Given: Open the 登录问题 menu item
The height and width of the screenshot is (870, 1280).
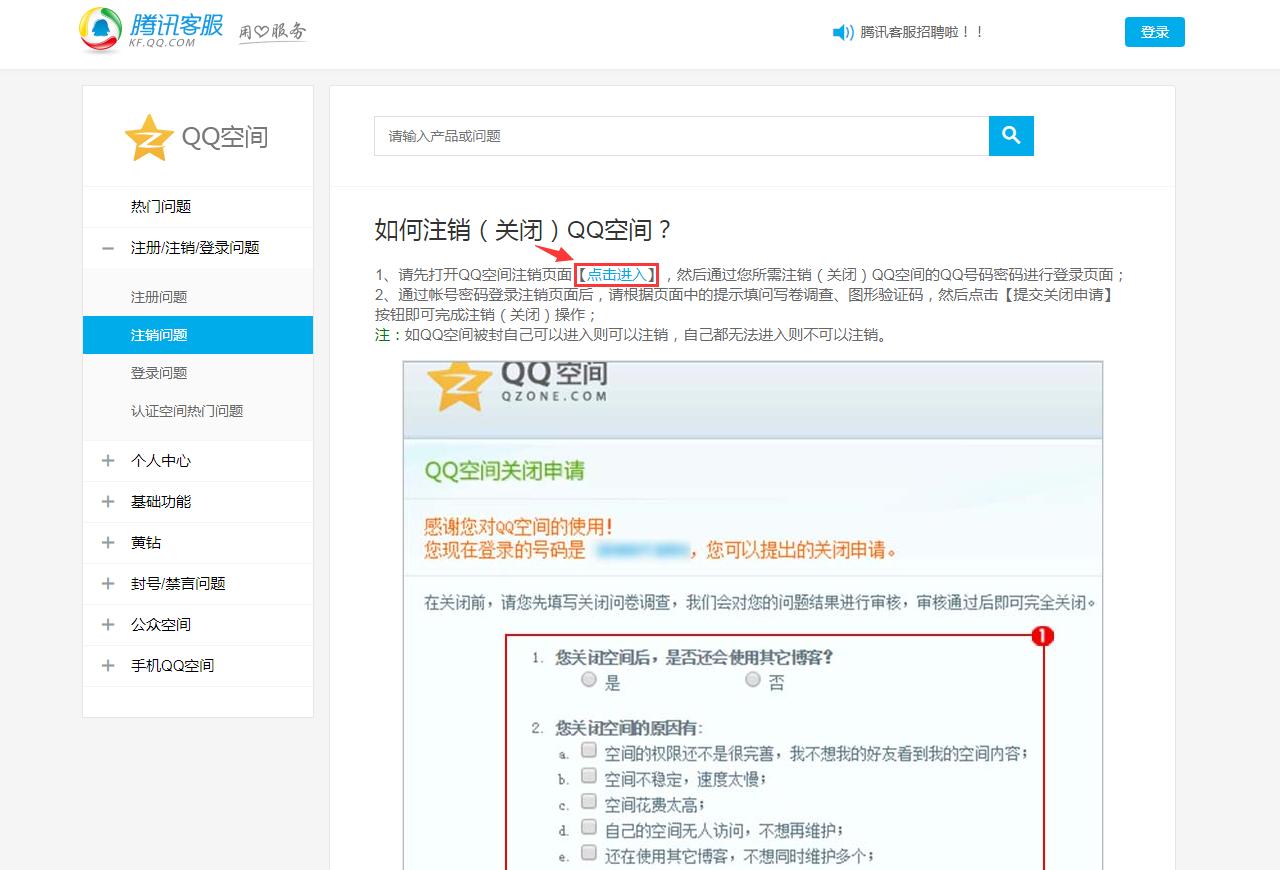Looking at the screenshot, I should click(x=161, y=372).
